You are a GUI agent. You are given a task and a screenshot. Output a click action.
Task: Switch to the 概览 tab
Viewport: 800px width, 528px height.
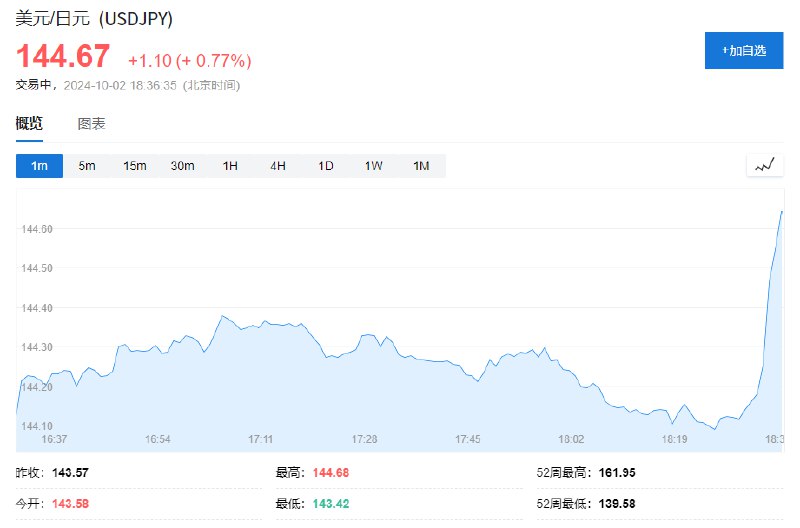click(29, 123)
